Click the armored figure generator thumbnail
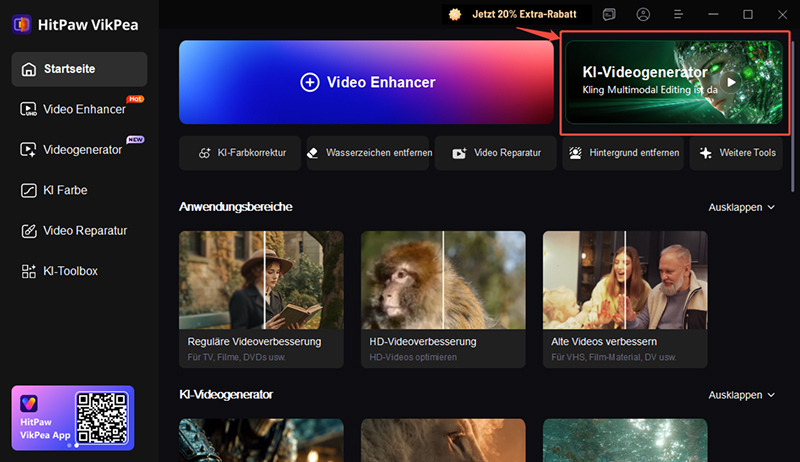Viewport: 800px width, 462px height. pyautogui.click(x=261, y=440)
